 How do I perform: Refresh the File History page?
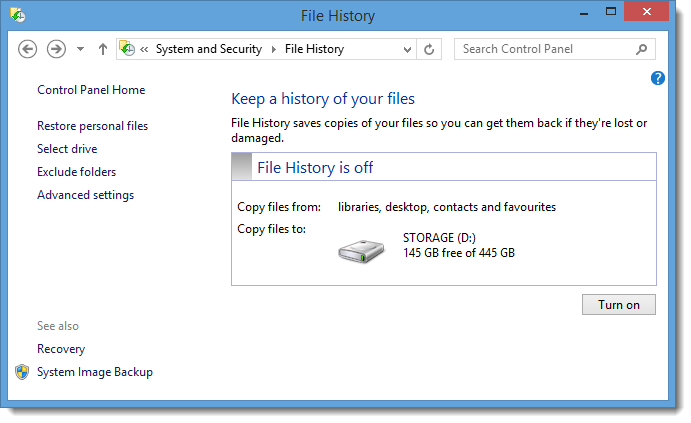pyautogui.click(x=429, y=49)
